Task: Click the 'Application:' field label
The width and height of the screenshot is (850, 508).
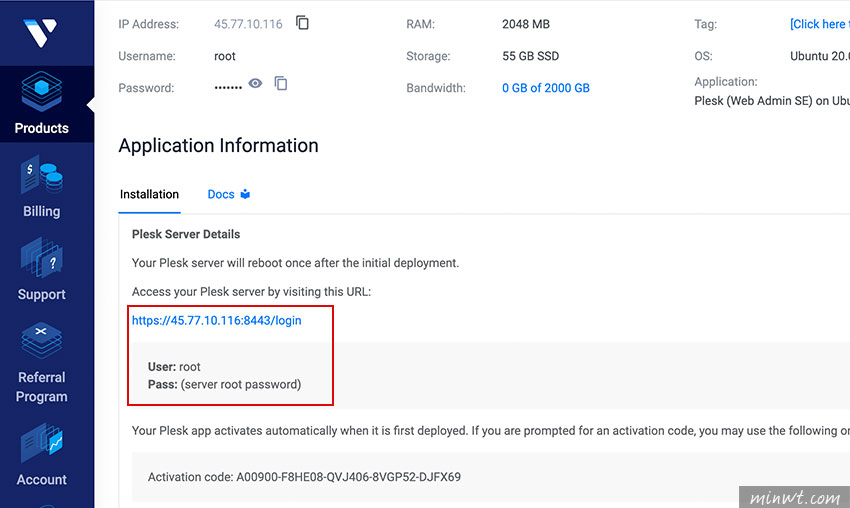Action: point(726,82)
